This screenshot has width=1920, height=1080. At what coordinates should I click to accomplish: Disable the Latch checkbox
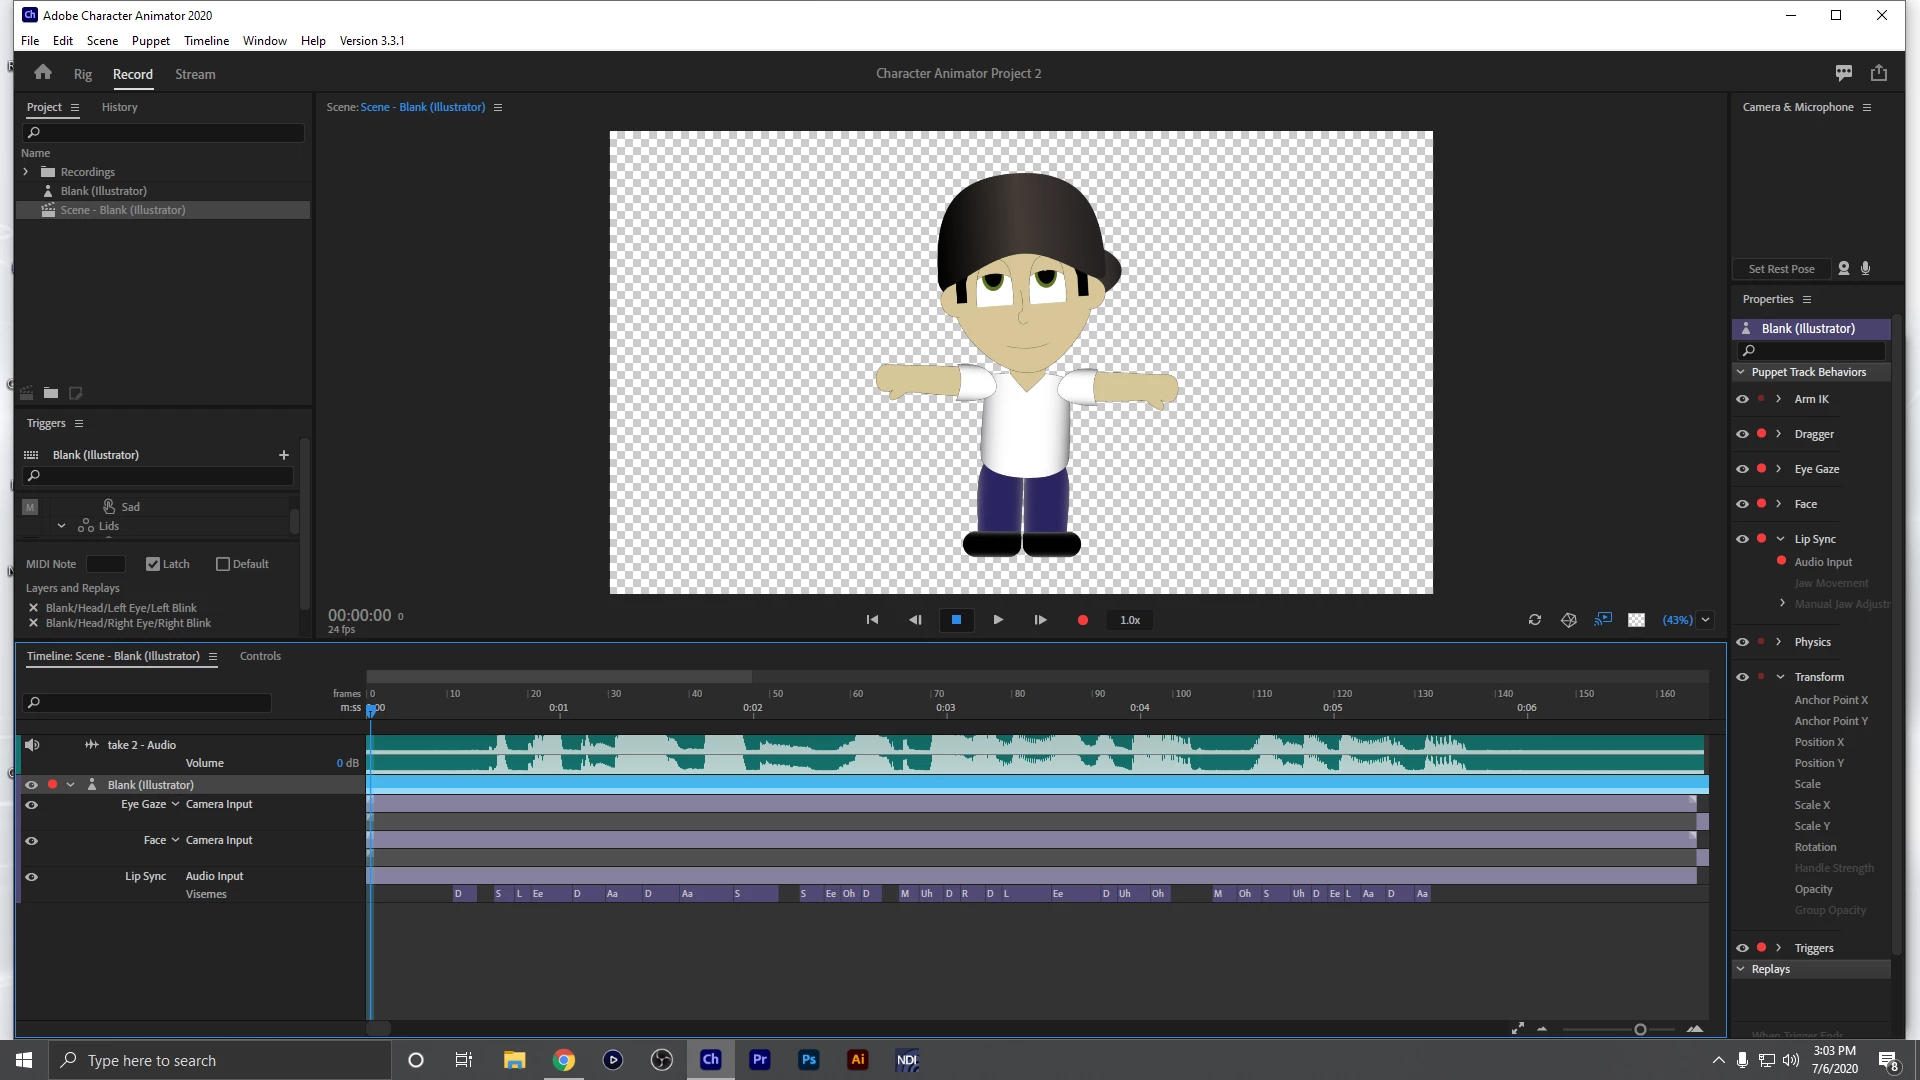tap(153, 564)
